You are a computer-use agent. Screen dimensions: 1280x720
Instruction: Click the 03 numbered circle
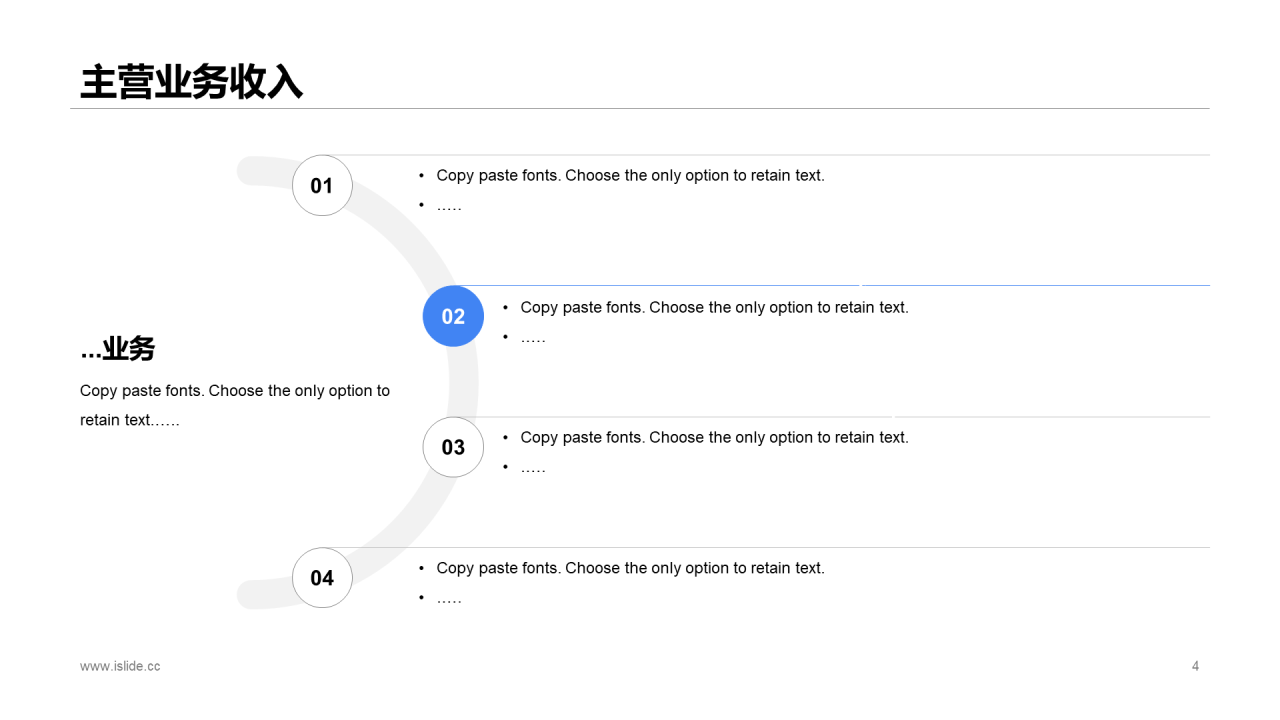453,447
